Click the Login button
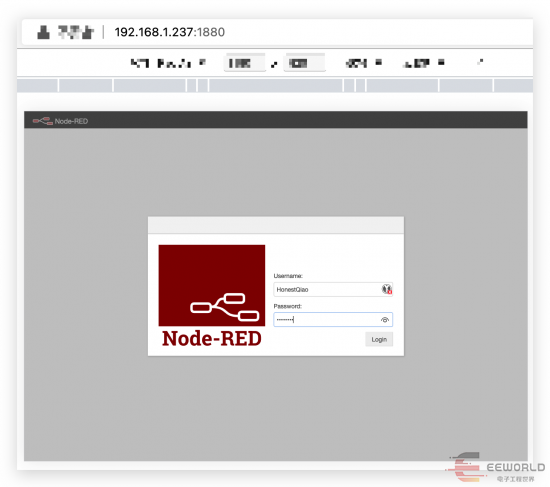This screenshot has height=487, width=550. pos(379,339)
